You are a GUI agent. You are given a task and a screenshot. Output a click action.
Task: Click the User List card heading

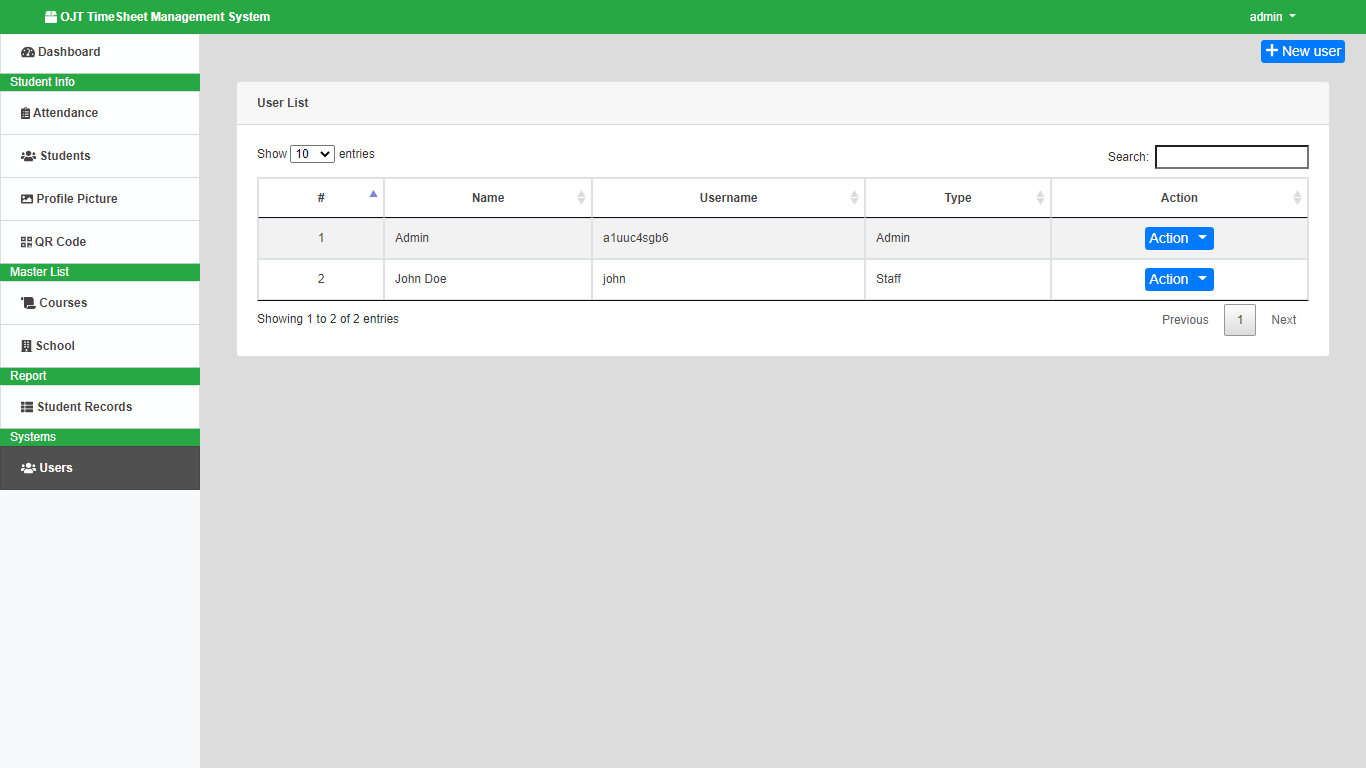283,103
